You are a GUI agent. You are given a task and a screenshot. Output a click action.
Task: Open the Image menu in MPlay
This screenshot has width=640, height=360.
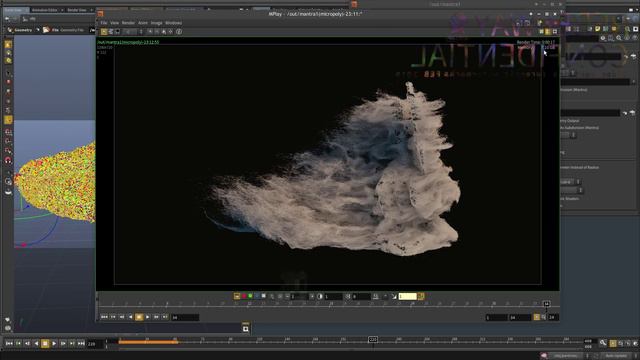point(157,23)
